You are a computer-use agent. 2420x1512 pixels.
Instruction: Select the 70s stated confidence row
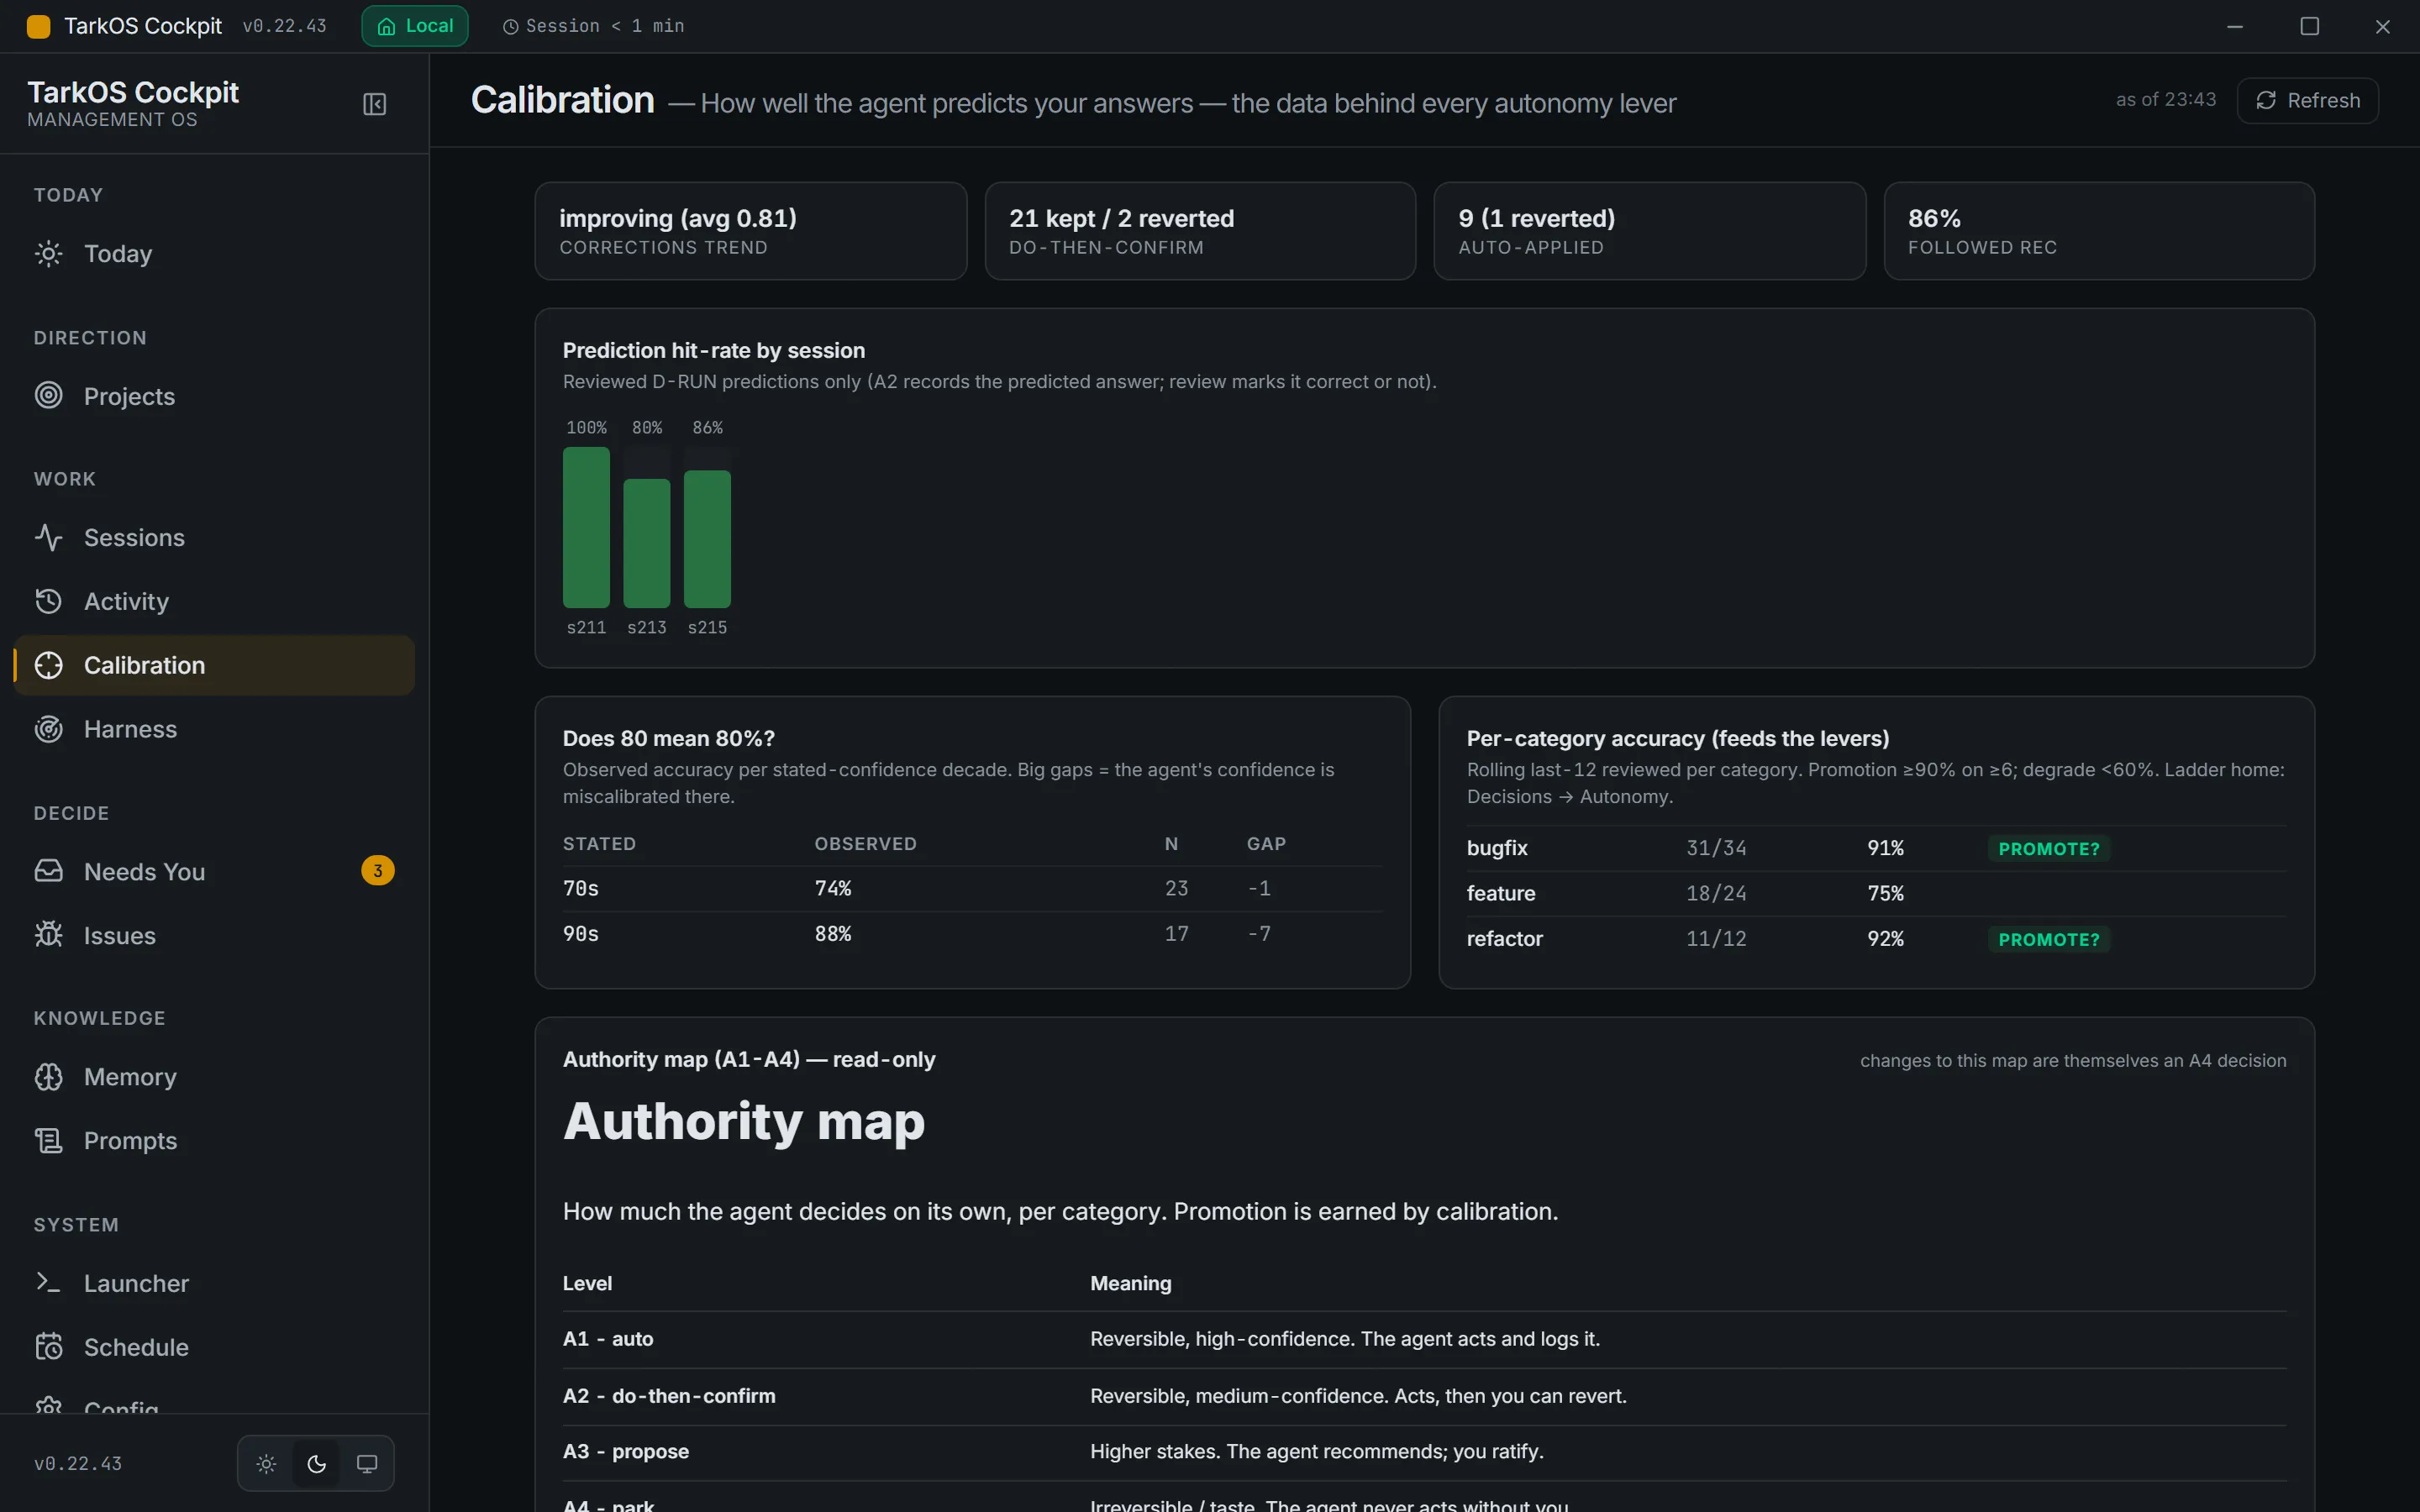tap(972, 889)
